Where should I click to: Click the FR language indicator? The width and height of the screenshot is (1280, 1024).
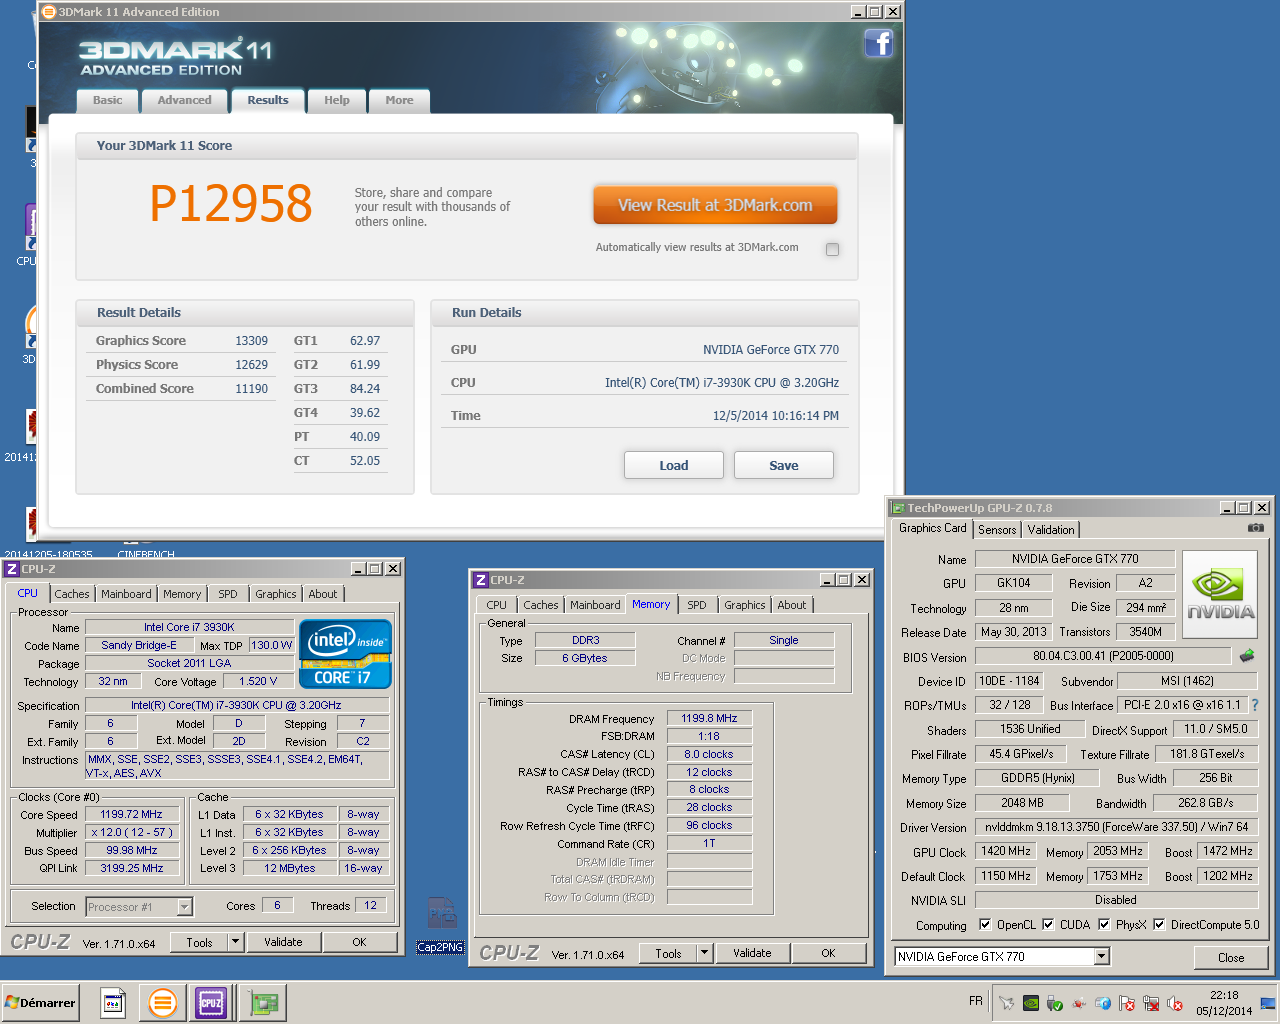(976, 1001)
